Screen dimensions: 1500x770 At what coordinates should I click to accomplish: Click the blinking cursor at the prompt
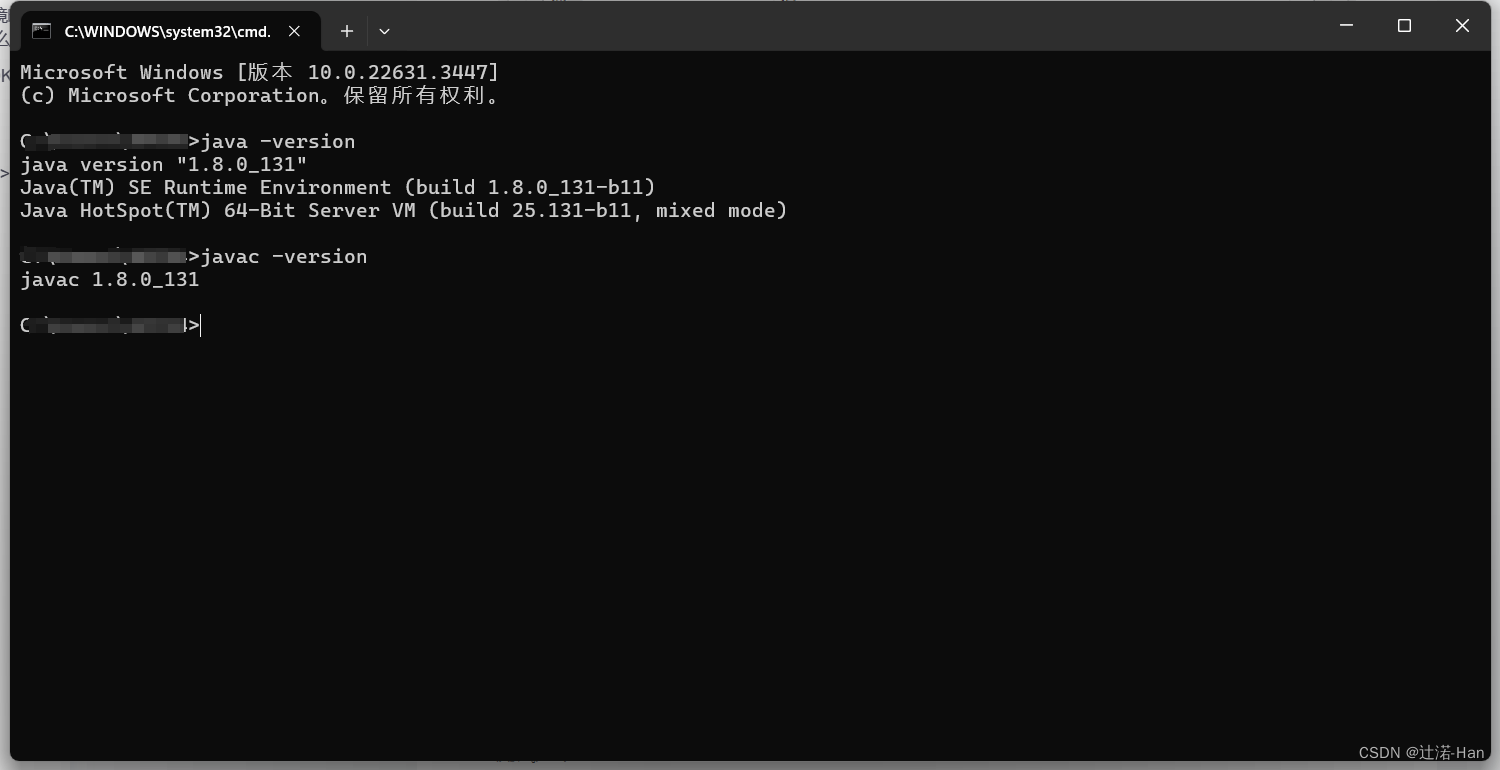(199, 325)
